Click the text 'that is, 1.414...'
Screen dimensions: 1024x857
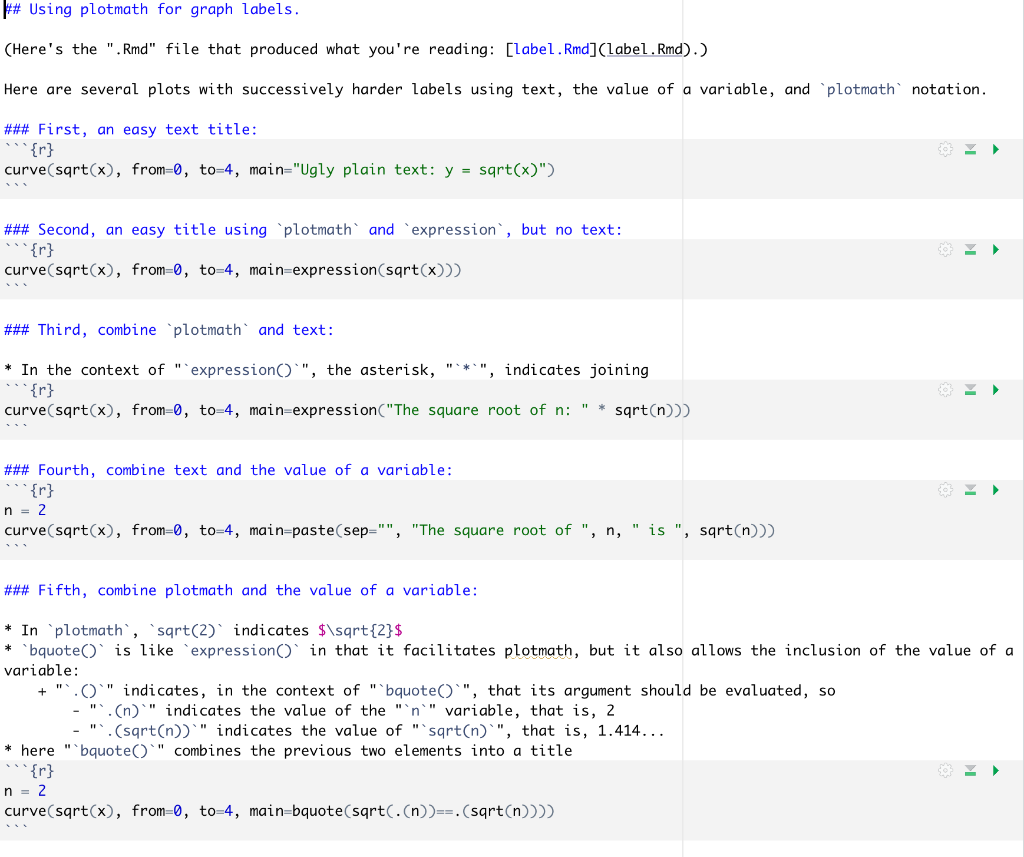[x=592, y=731]
